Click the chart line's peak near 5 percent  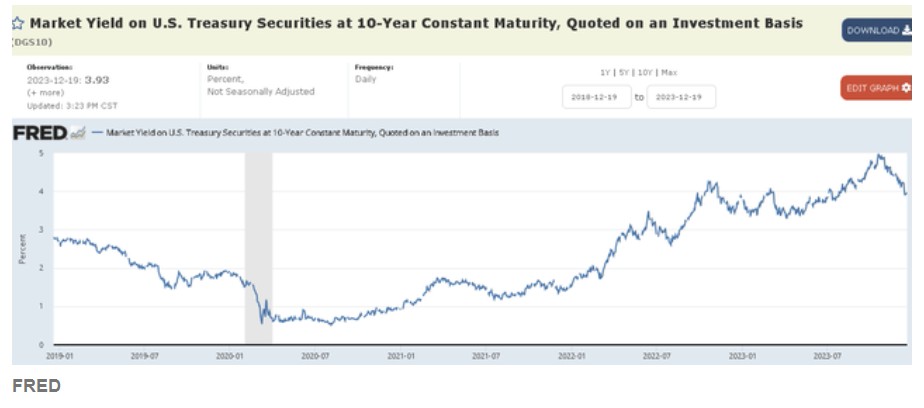878,155
